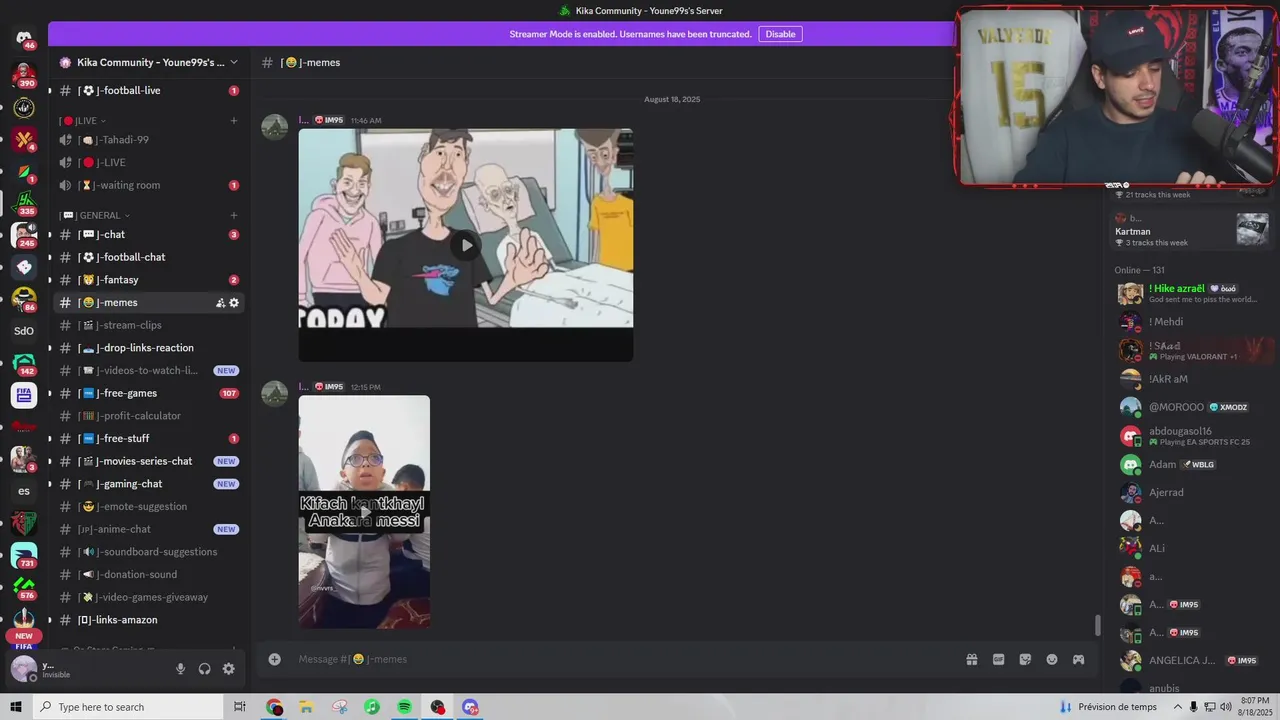Open the apps game controller icon
1280x720 pixels.
[1079, 659]
